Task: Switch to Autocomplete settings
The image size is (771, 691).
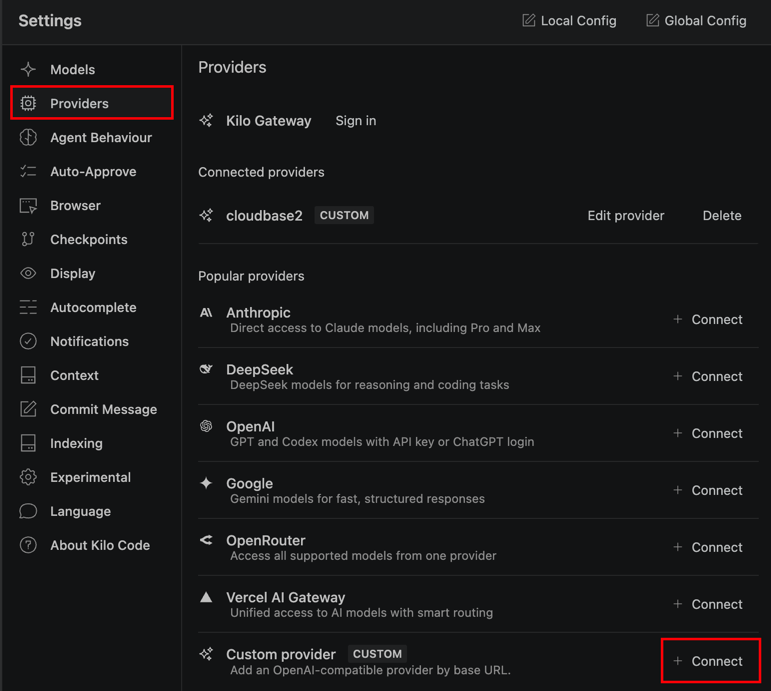Action: (92, 307)
